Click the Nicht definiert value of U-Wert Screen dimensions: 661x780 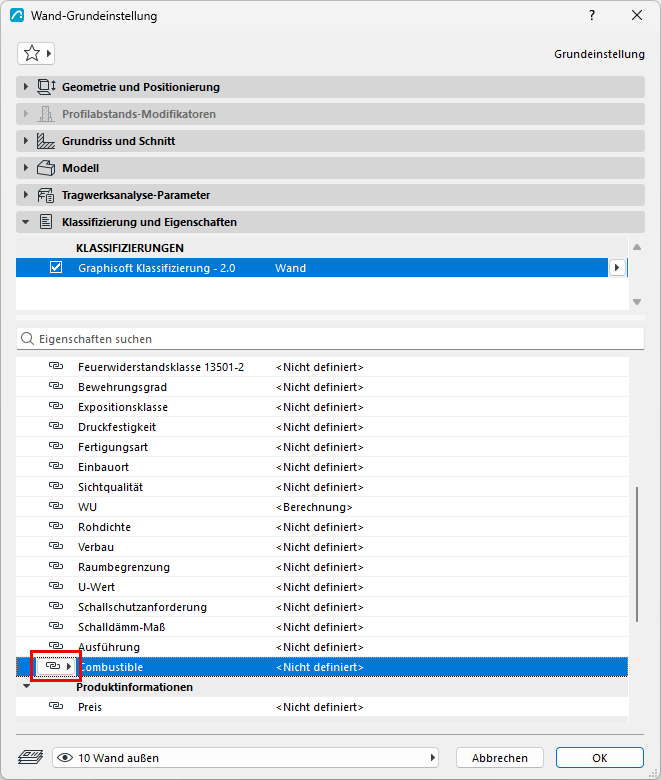pos(320,587)
